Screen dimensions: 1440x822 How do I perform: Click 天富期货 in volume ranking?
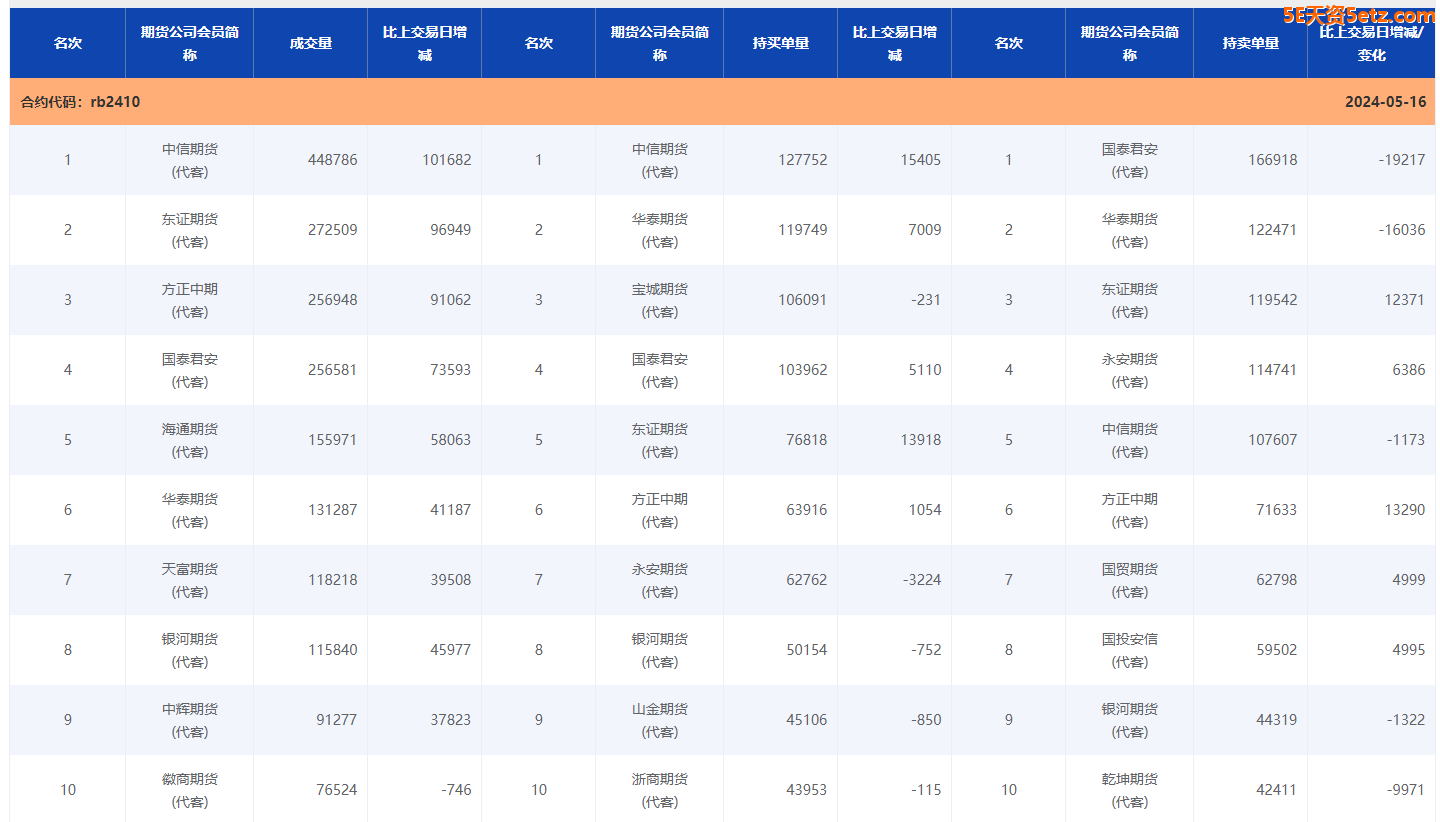tap(190, 569)
